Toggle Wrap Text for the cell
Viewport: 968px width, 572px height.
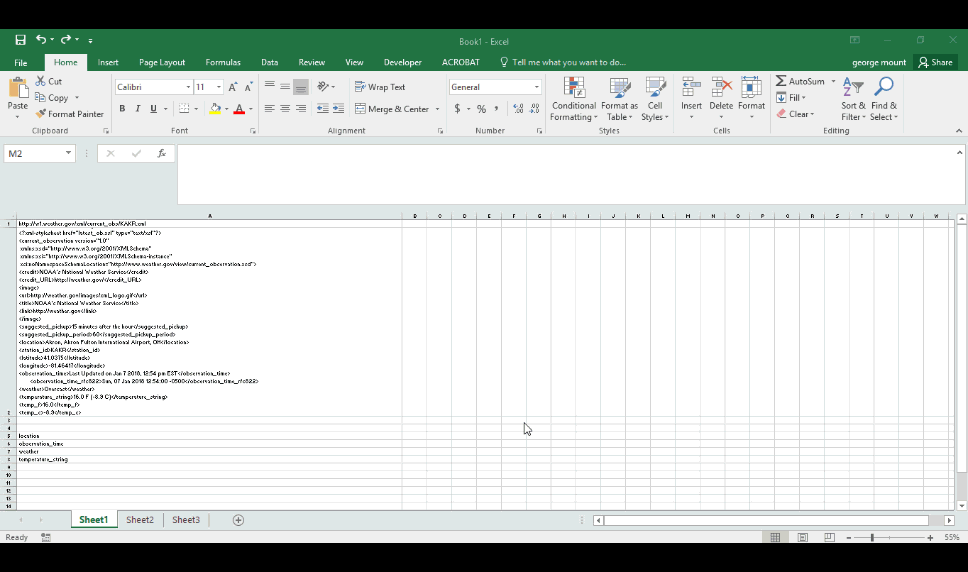click(380, 87)
